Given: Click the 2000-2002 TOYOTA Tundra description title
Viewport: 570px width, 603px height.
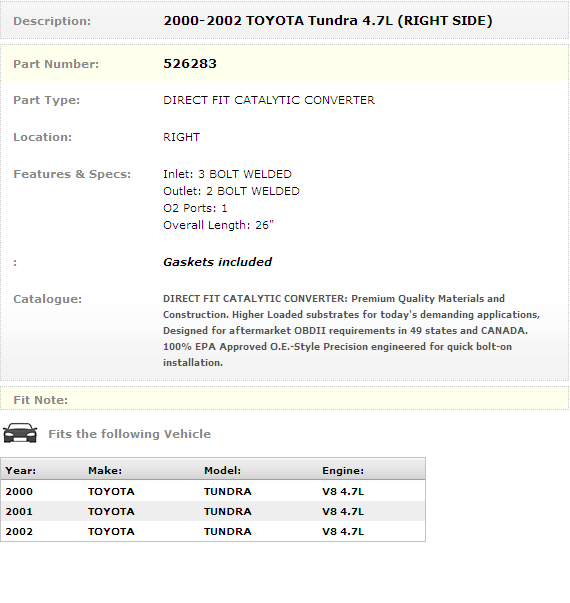Looking at the screenshot, I should click(x=328, y=21).
